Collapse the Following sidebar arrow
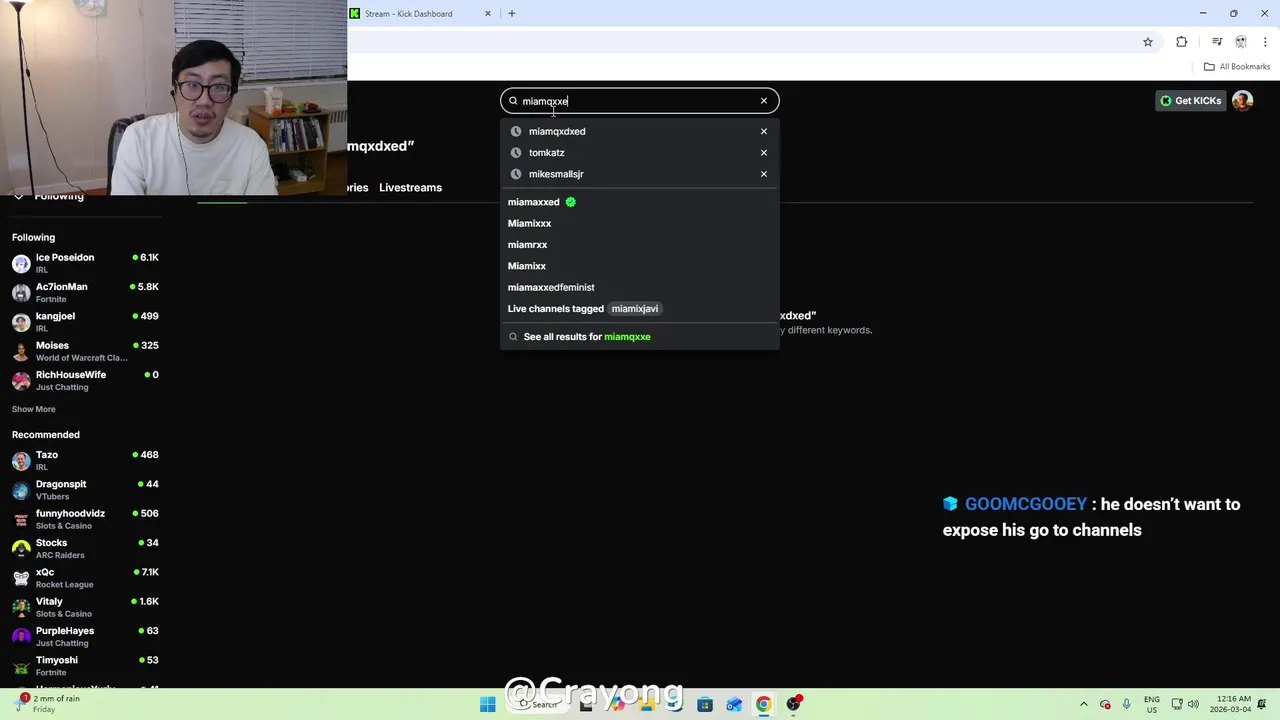 (x=18, y=197)
